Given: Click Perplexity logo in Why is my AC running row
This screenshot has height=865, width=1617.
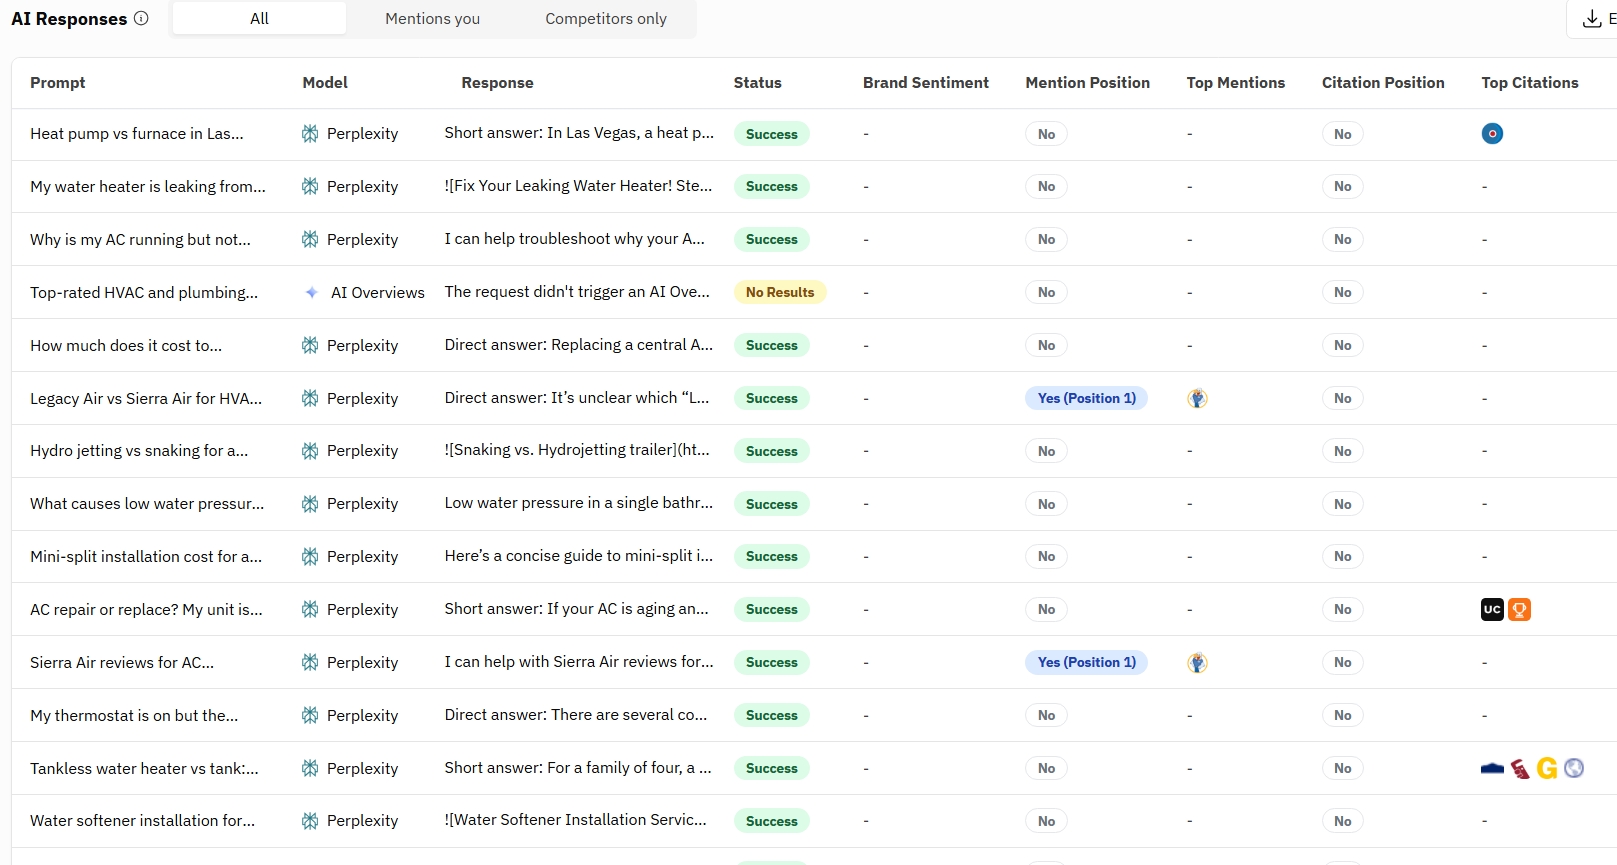Looking at the screenshot, I should pyautogui.click(x=310, y=239).
